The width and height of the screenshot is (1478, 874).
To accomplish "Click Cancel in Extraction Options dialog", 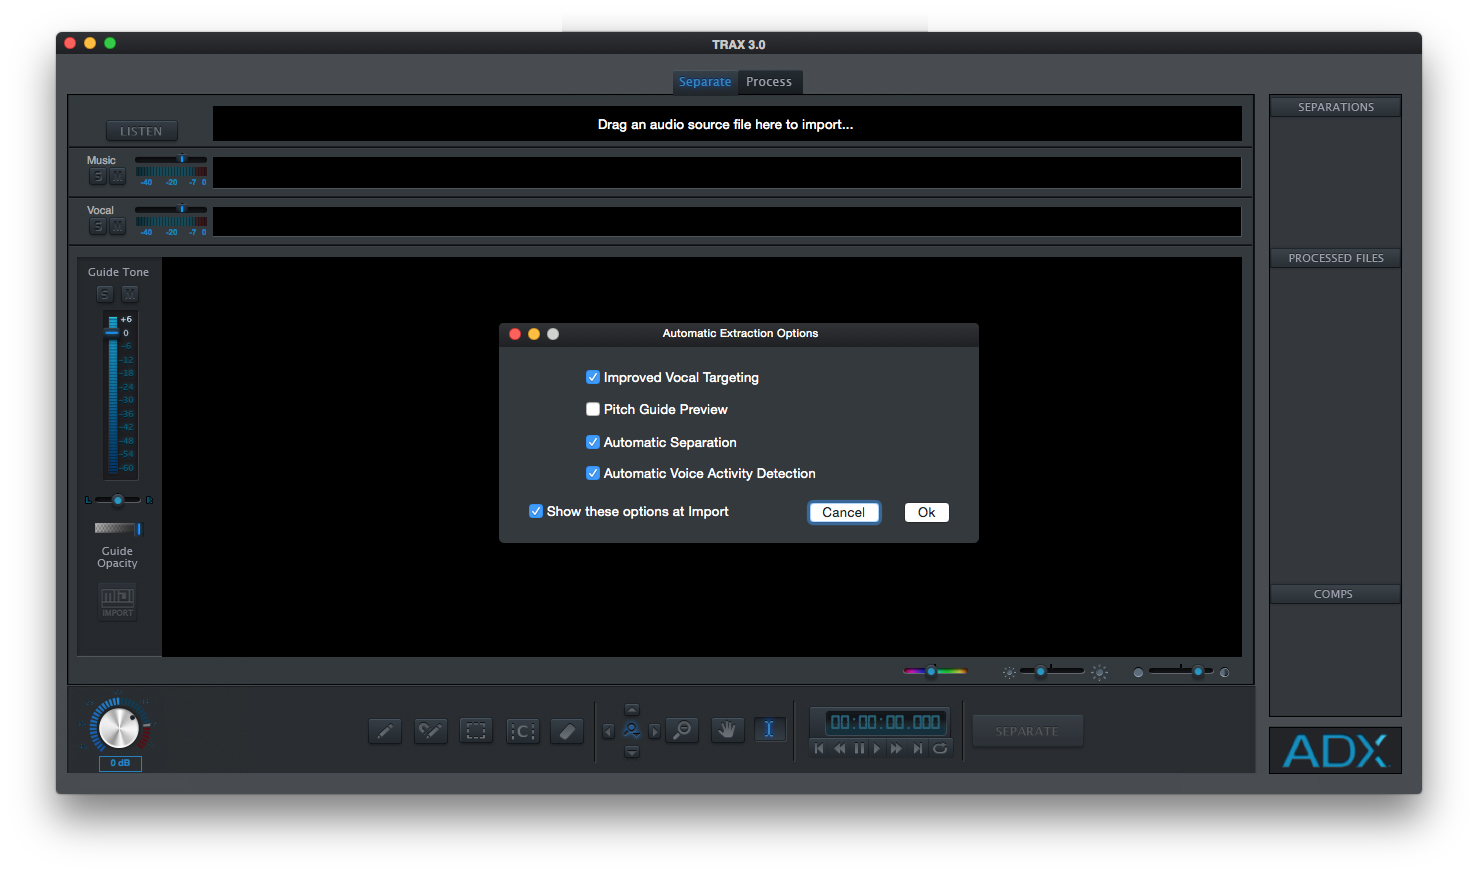I will 844,512.
